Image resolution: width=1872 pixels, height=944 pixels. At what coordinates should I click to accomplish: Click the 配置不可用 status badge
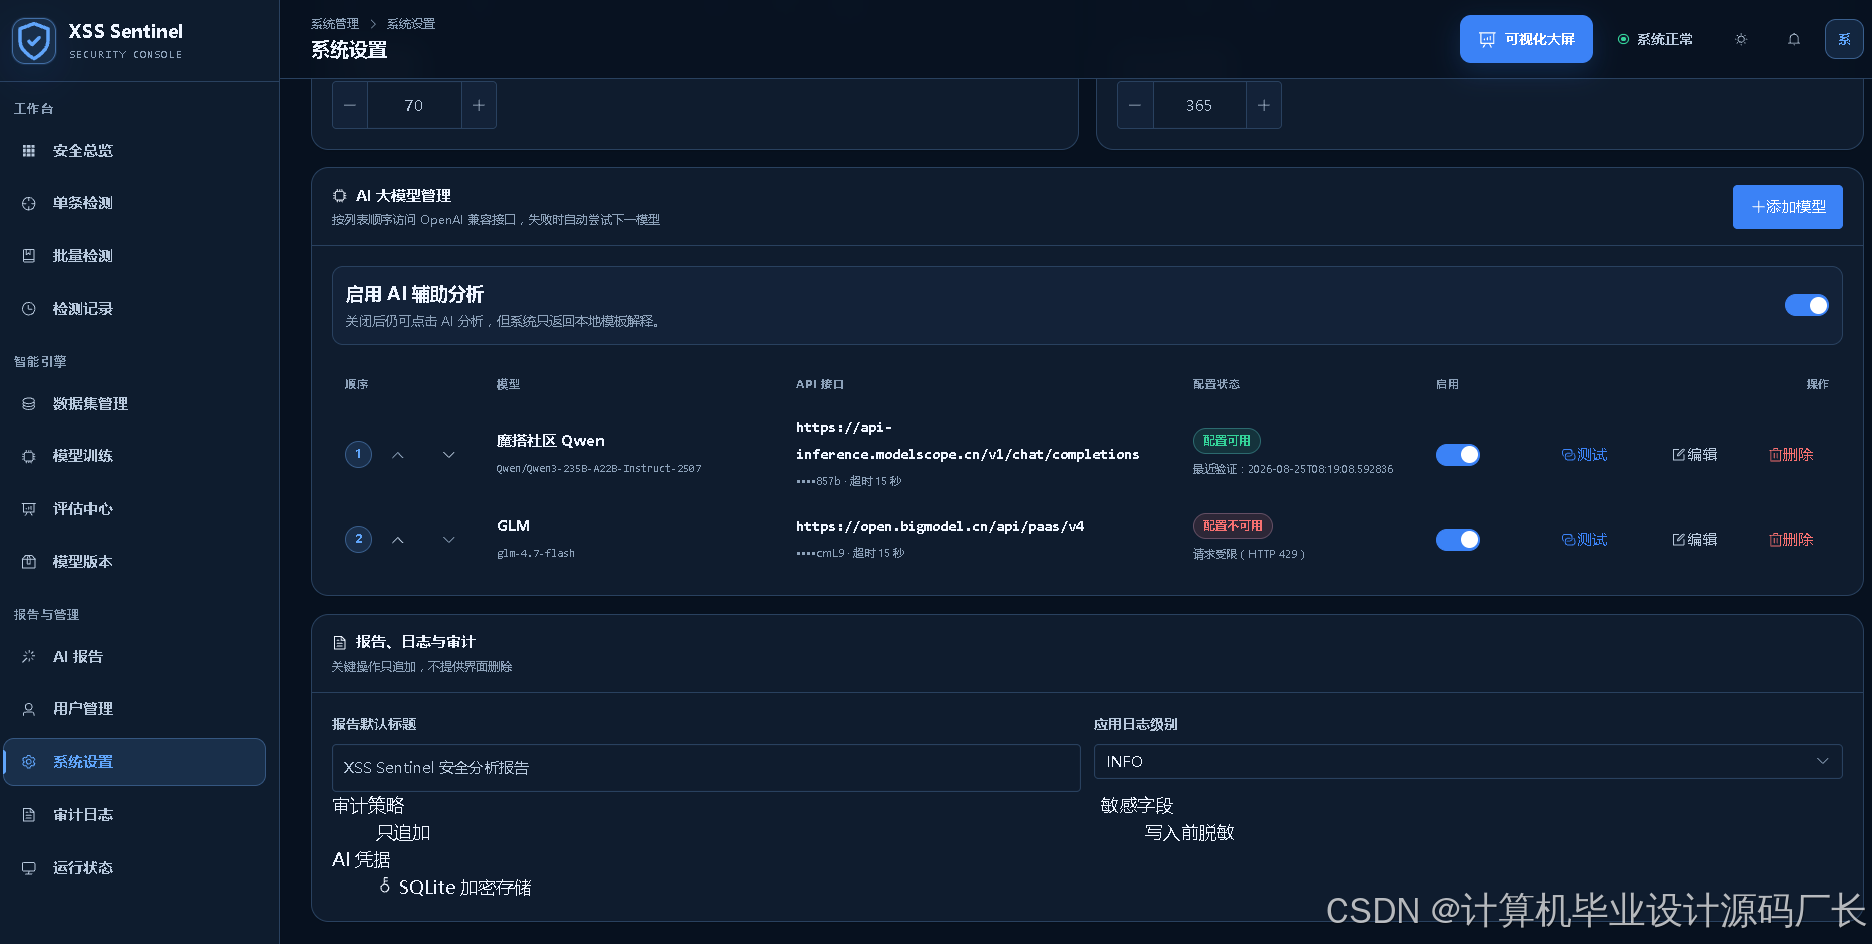[x=1233, y=526]
